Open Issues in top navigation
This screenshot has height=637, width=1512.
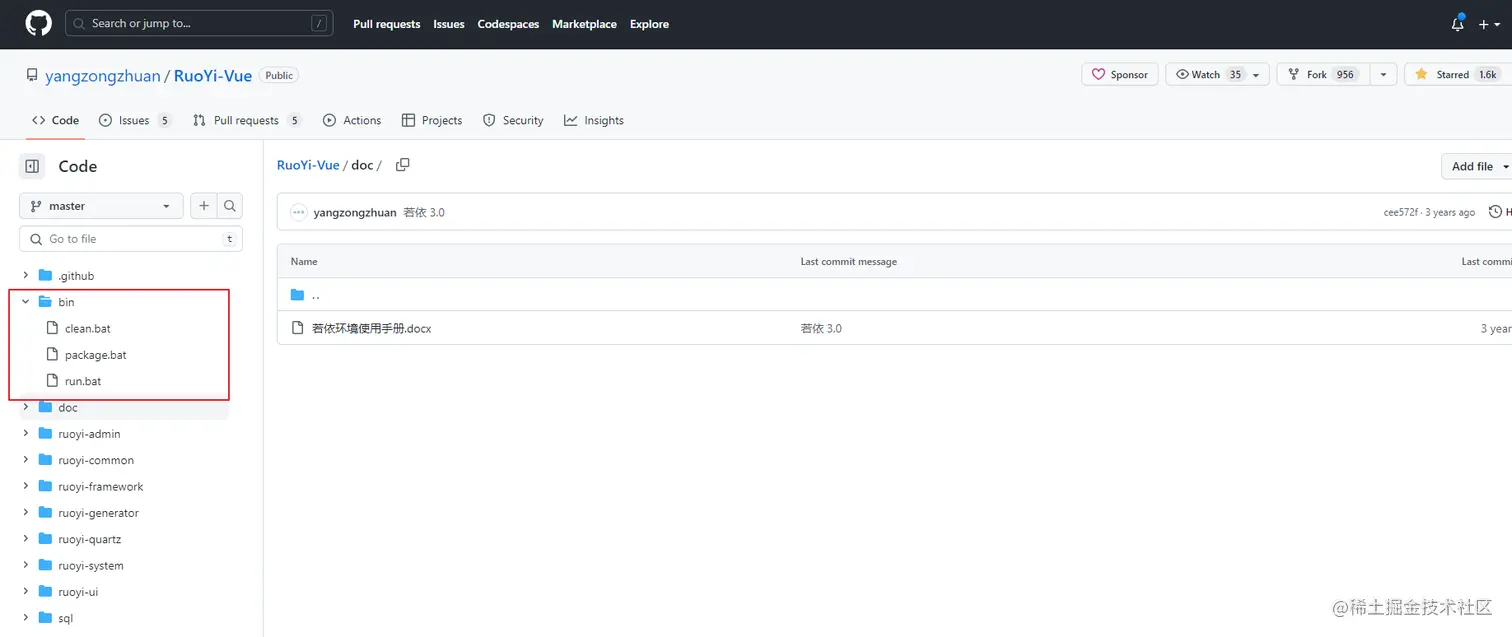coord(449,24)
